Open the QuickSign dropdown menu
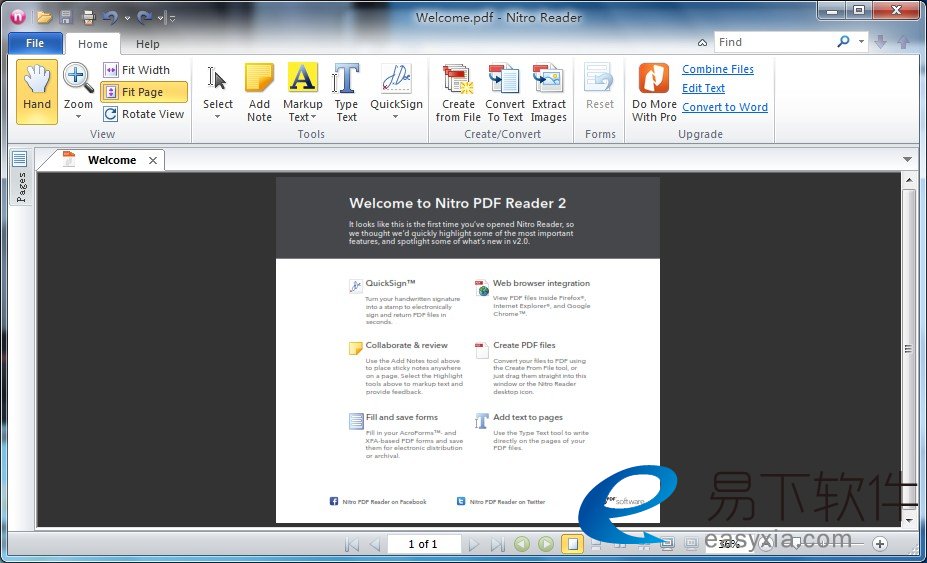The height and width of the screenshot is (563, 927). click(396, 117)
